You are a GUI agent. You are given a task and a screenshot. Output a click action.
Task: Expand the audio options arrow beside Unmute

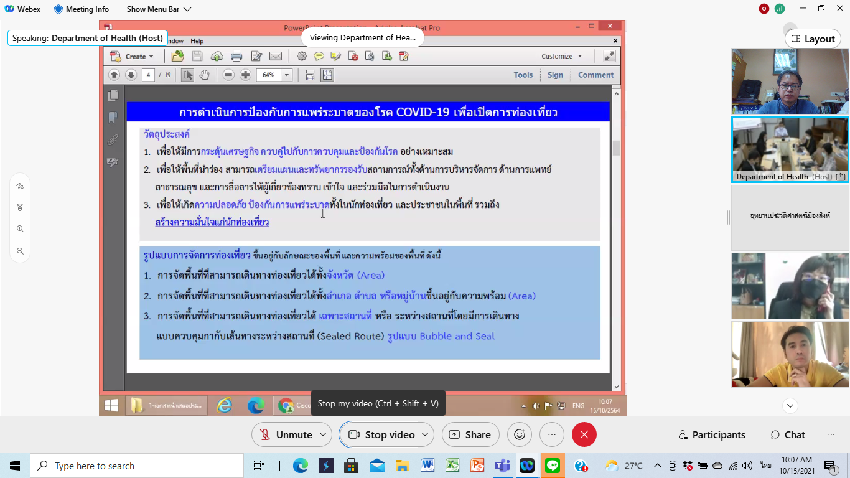click(x=323, y=435)
